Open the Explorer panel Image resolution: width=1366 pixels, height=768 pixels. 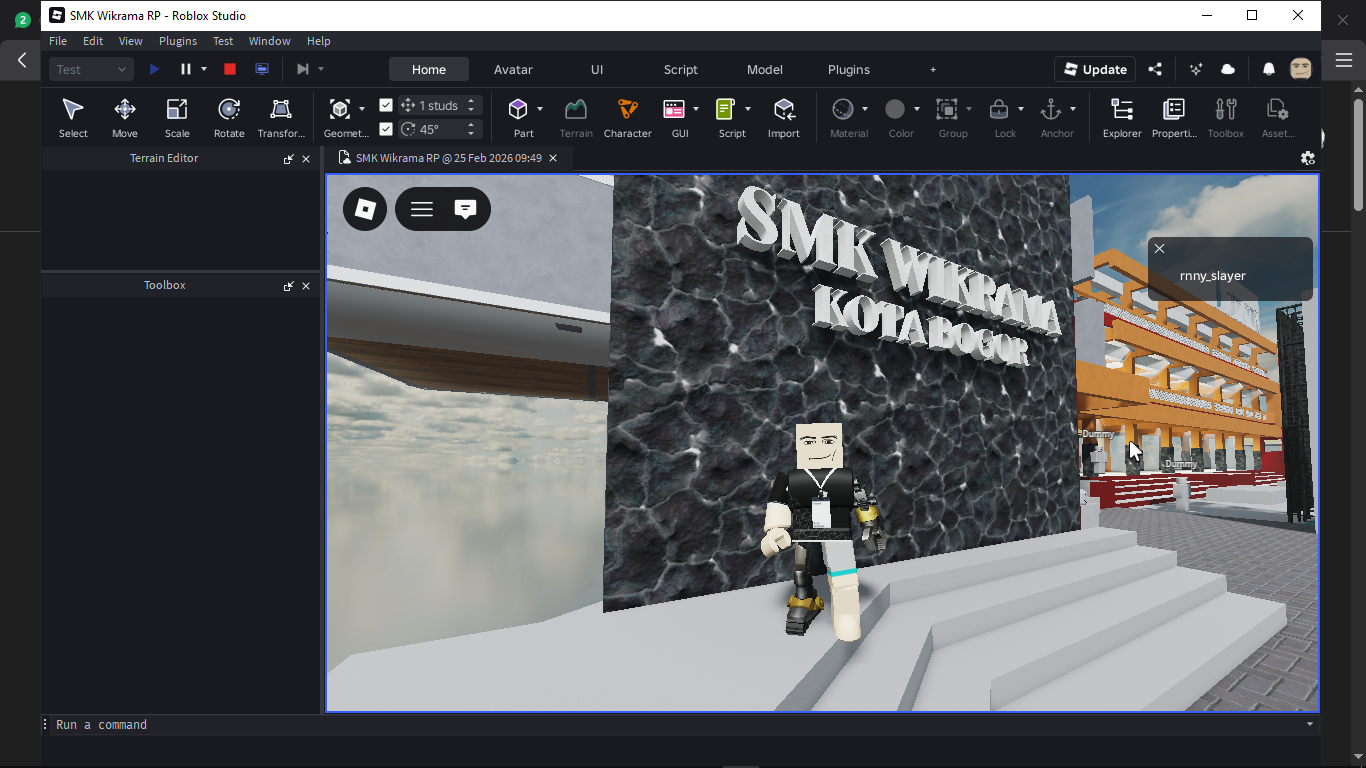pyautogui.click(x=1121, y=117)
